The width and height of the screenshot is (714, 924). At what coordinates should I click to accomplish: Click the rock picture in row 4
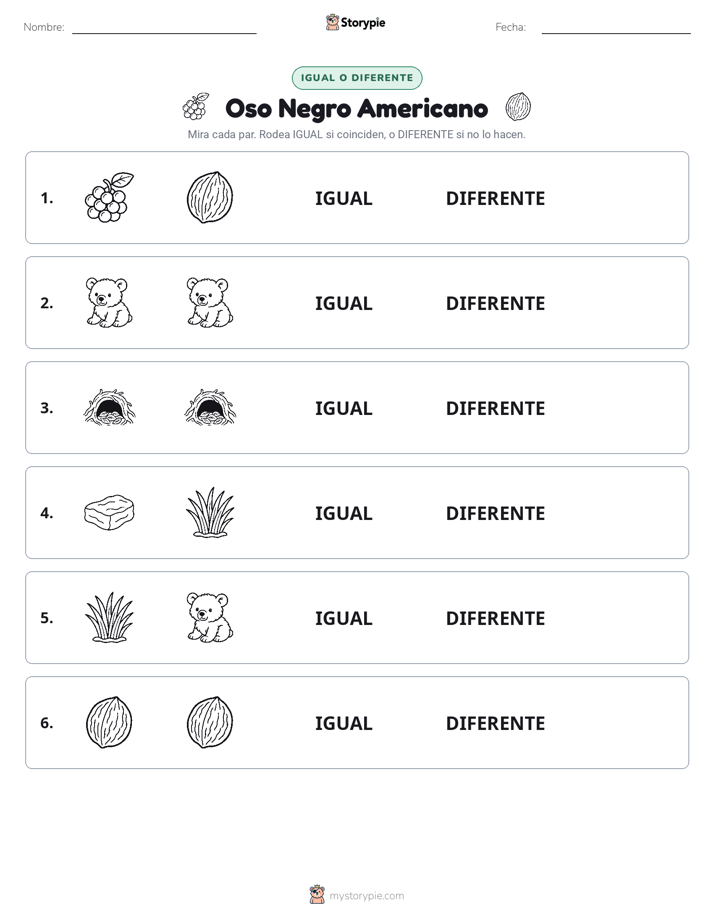point(110,512)
